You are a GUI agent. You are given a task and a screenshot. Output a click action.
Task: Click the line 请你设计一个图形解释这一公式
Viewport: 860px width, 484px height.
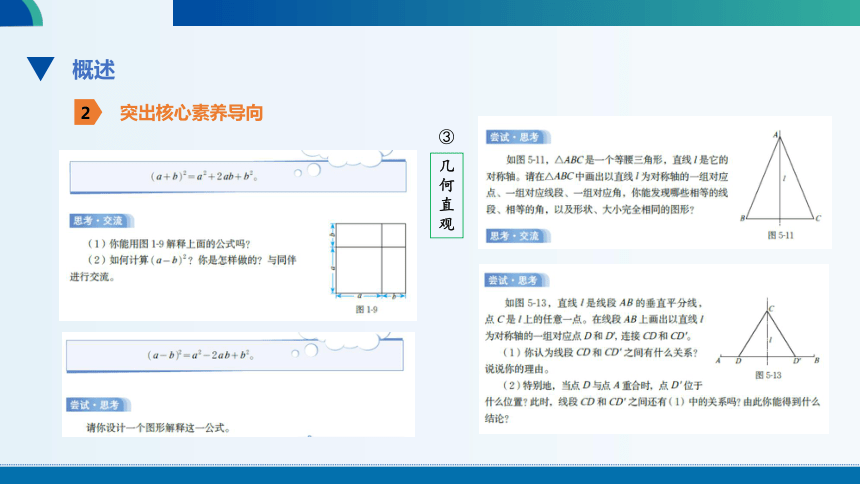(159, 427)
